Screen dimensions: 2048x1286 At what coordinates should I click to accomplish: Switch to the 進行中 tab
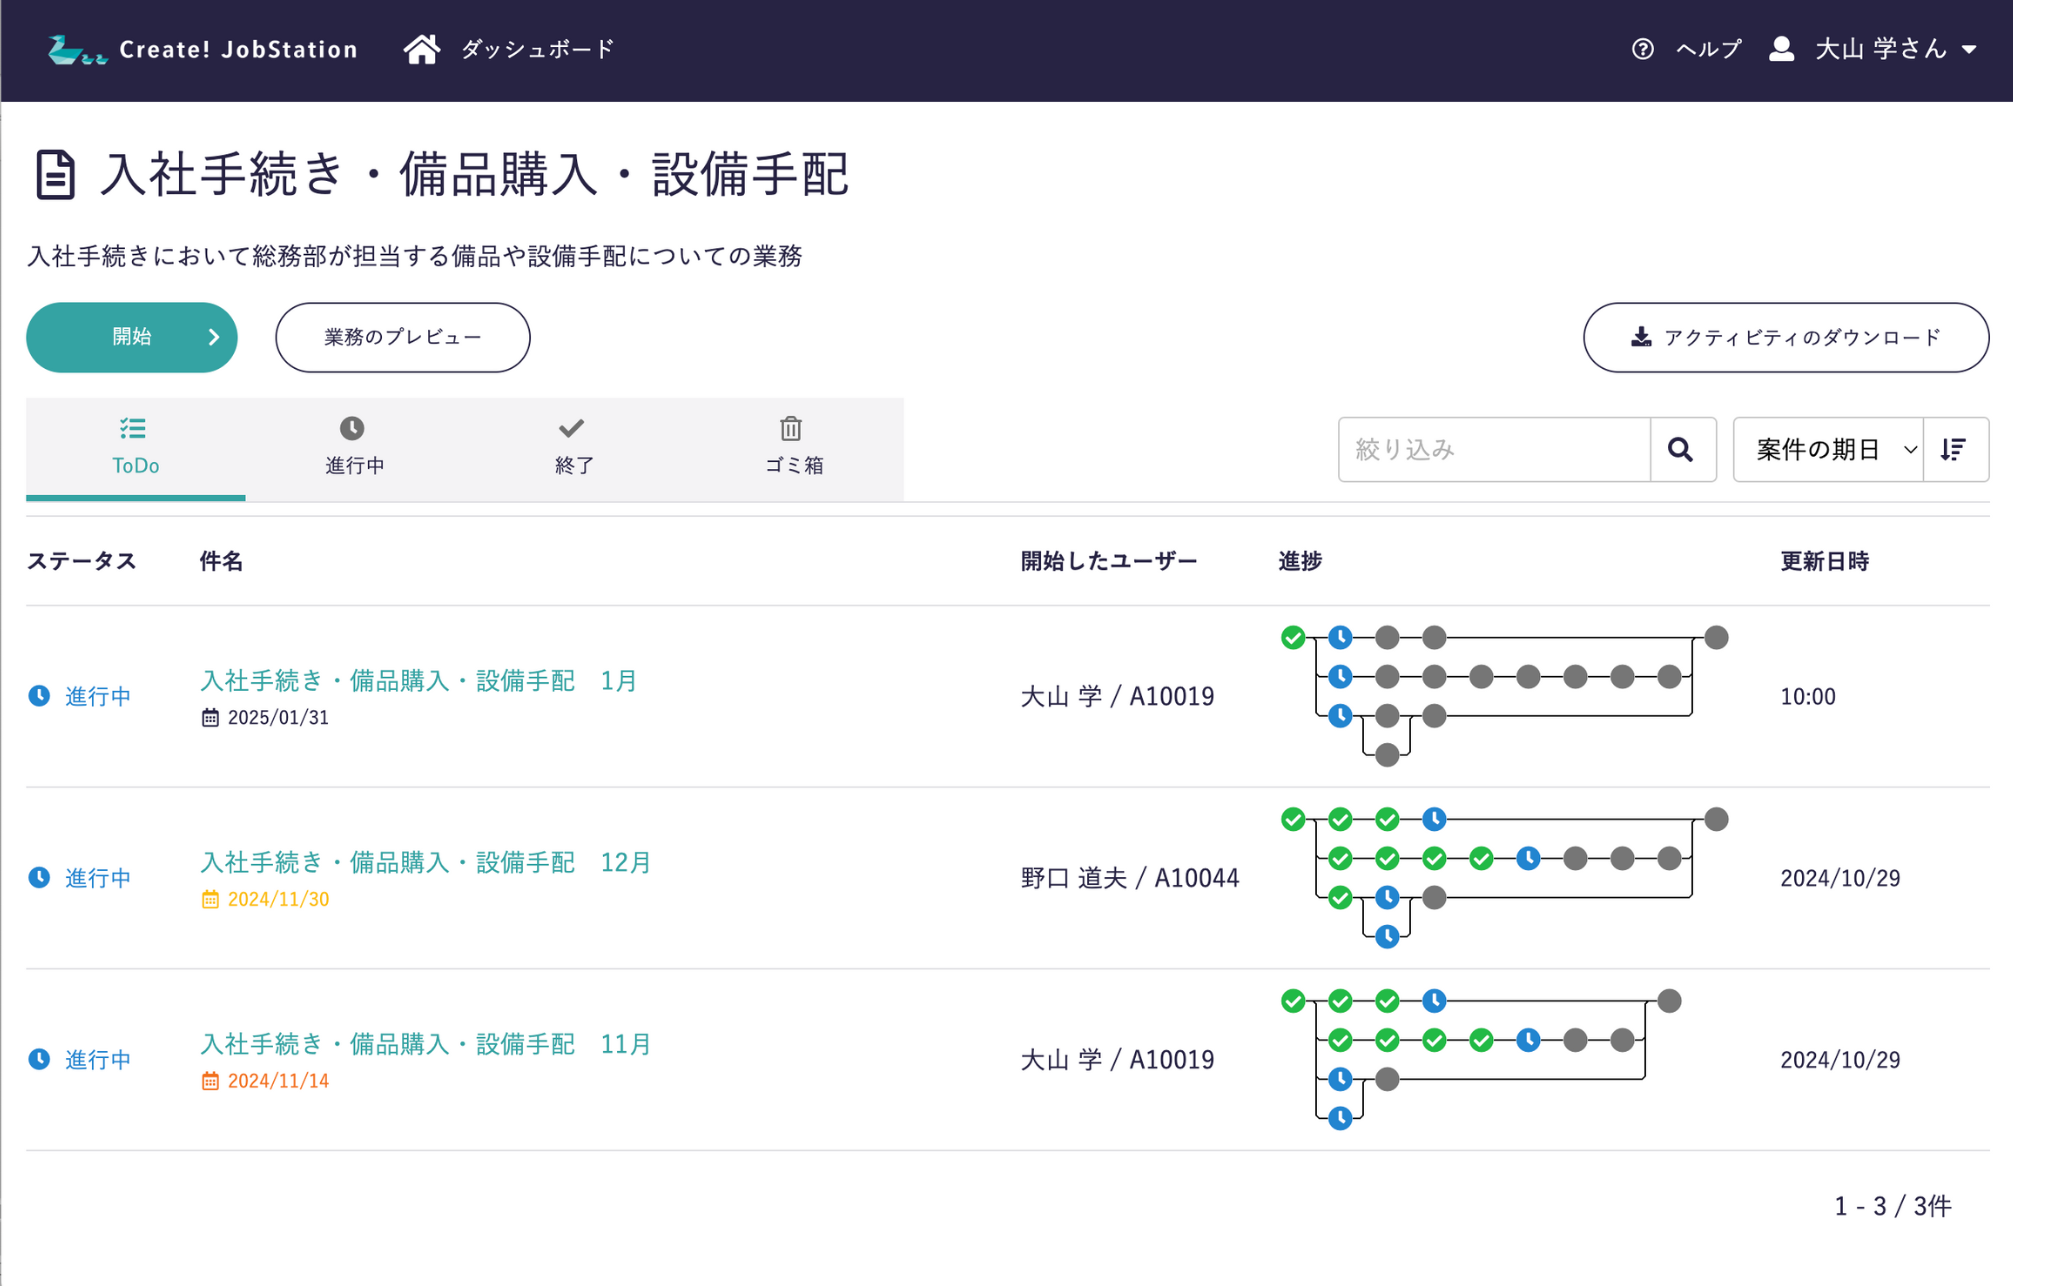[354, 447]
